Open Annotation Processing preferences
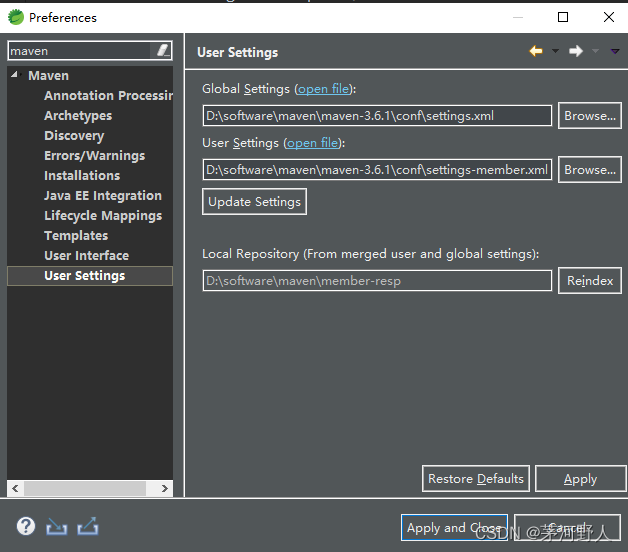Image resolution: width=628 pixels, height=552 pixels. point(109,96)
